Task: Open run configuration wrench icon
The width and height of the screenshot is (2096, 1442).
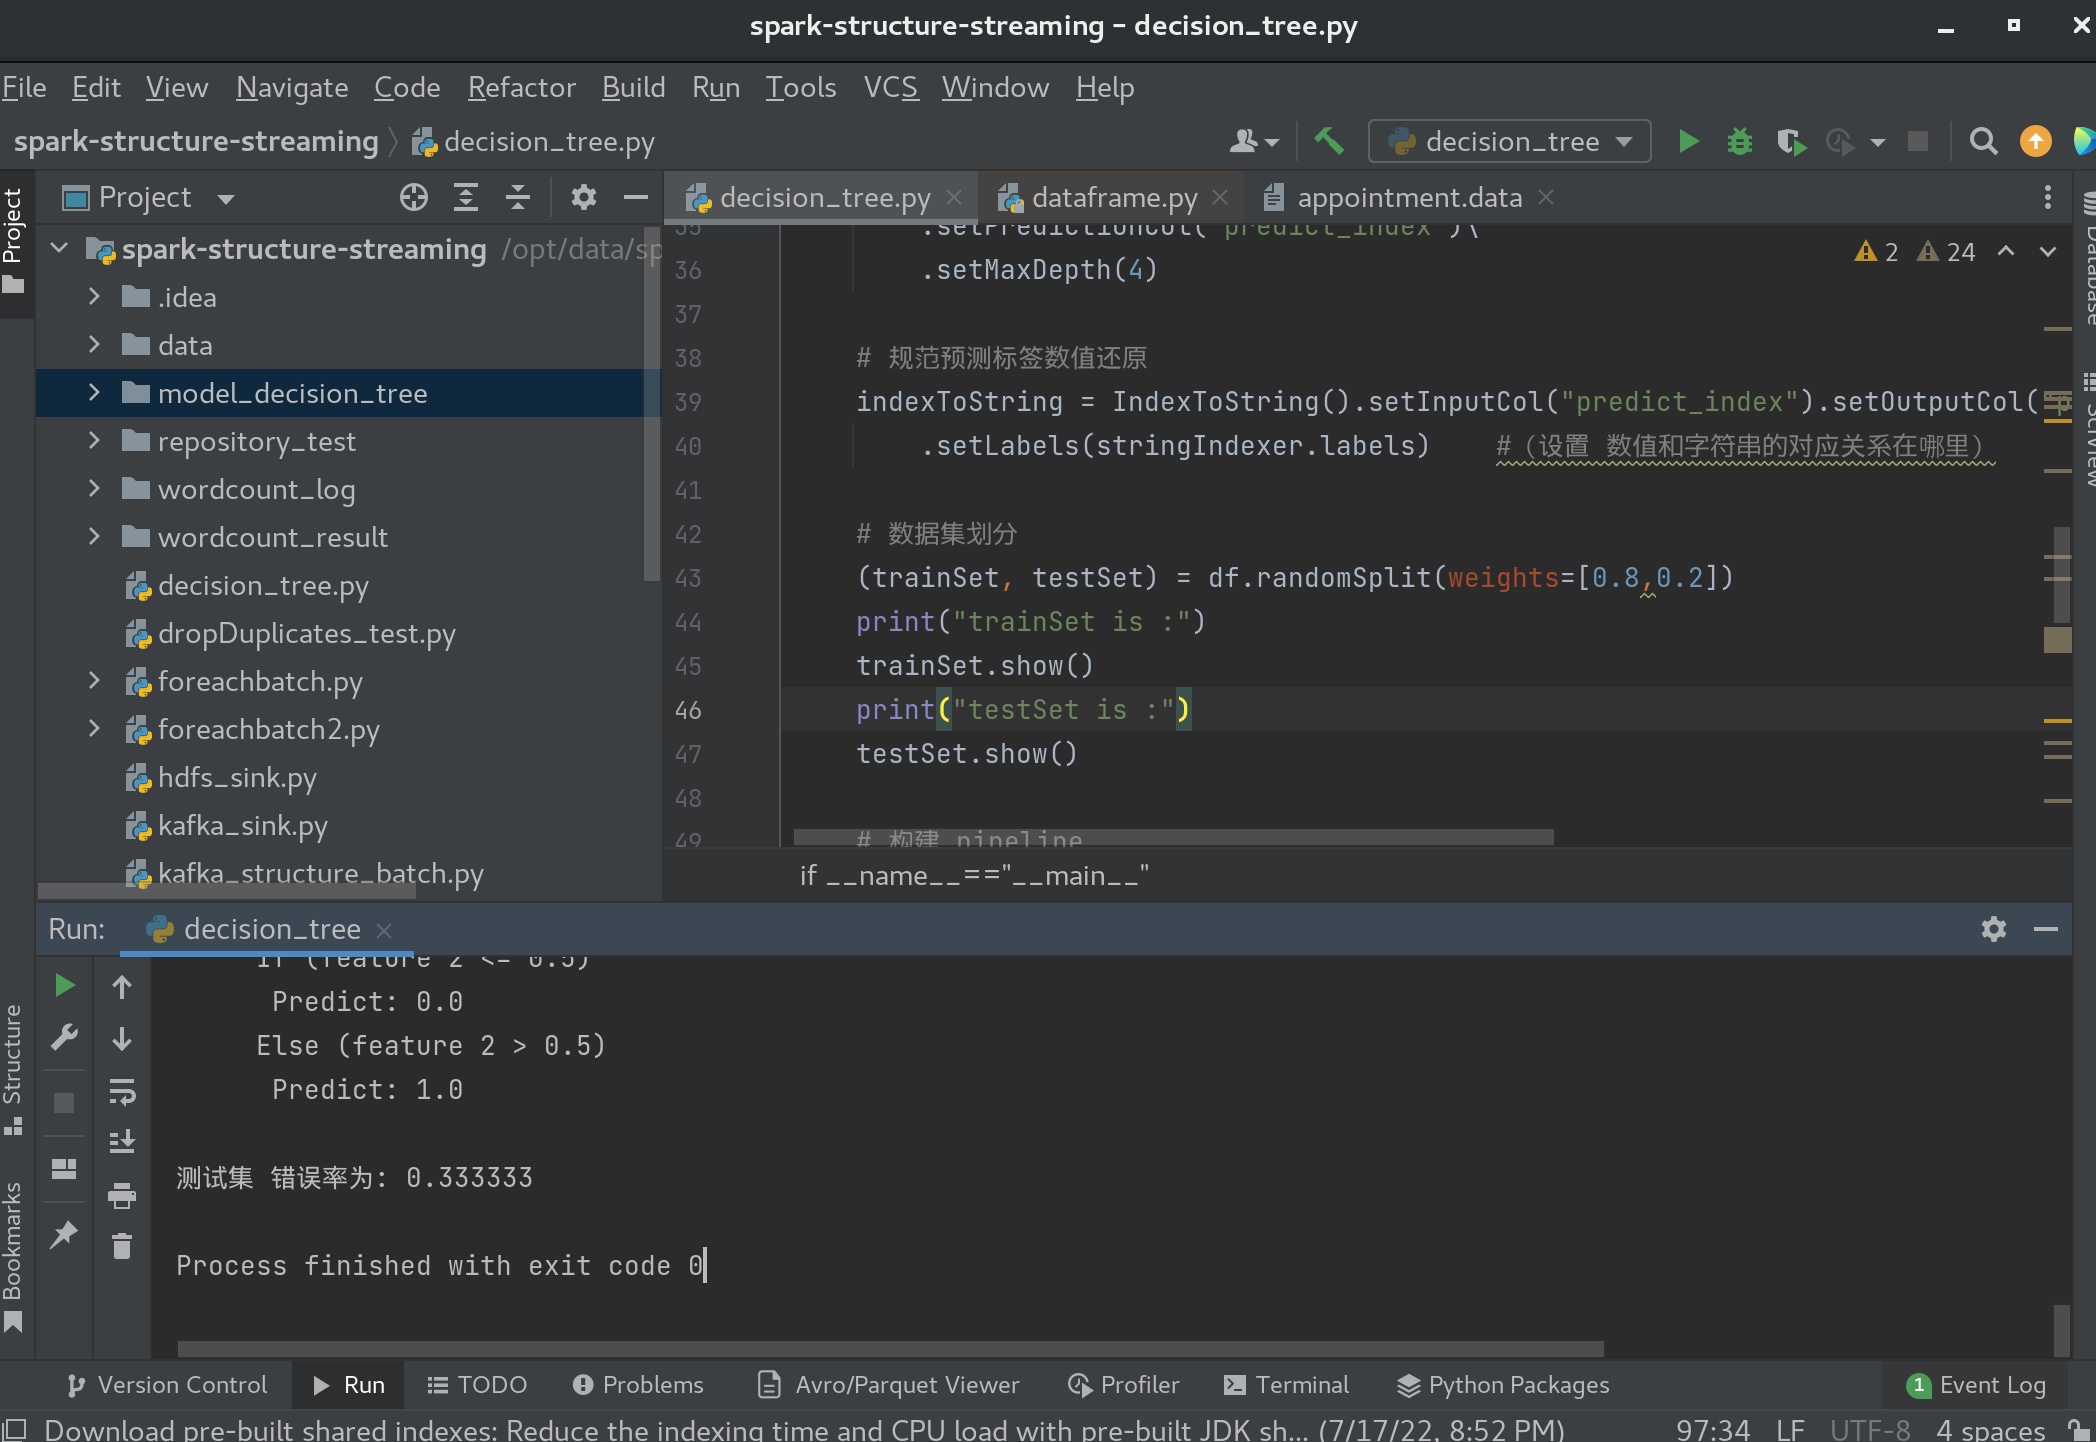Action: [x=64, y=1038]
